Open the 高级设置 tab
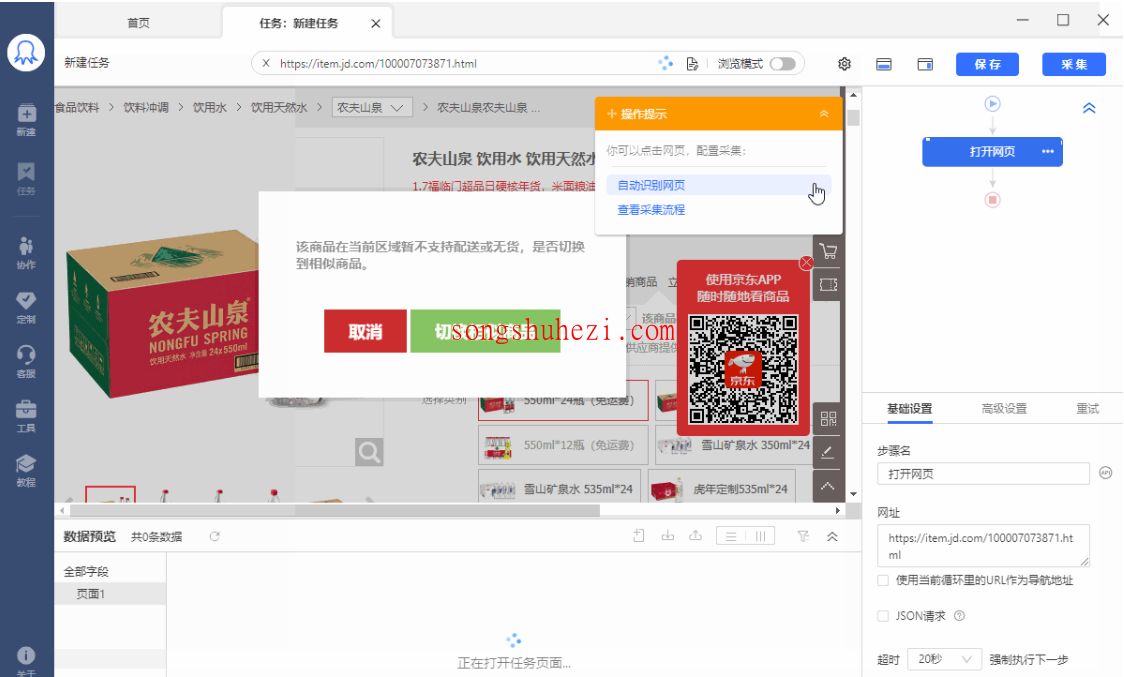The width and height of the screenshot is (1124, 677). coord(1004,409)
